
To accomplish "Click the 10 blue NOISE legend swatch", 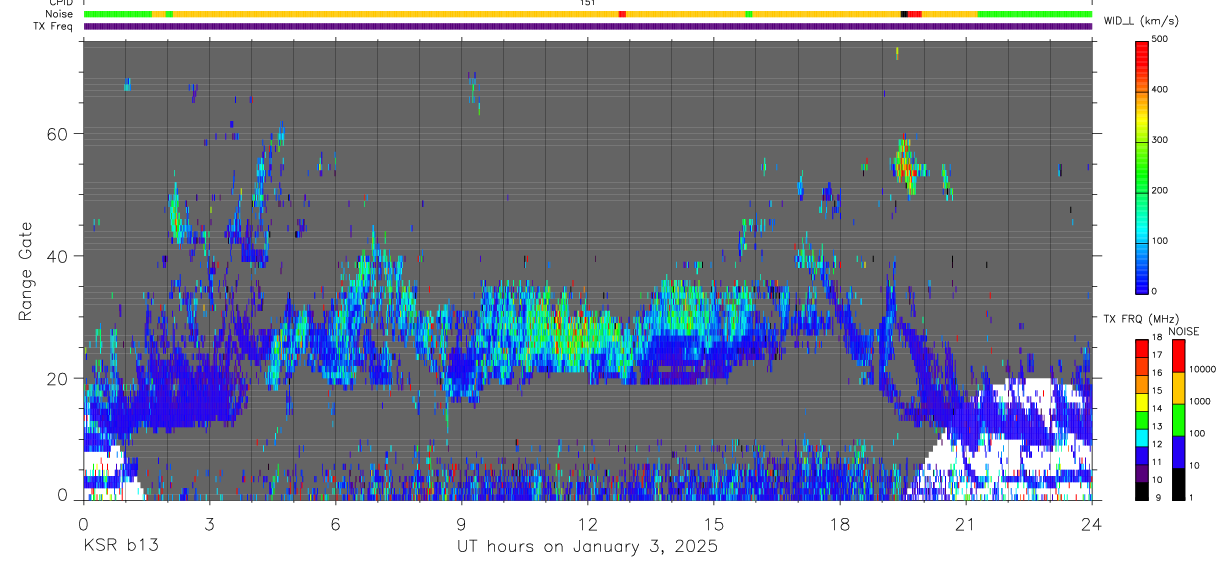I will coord(1178,451).
